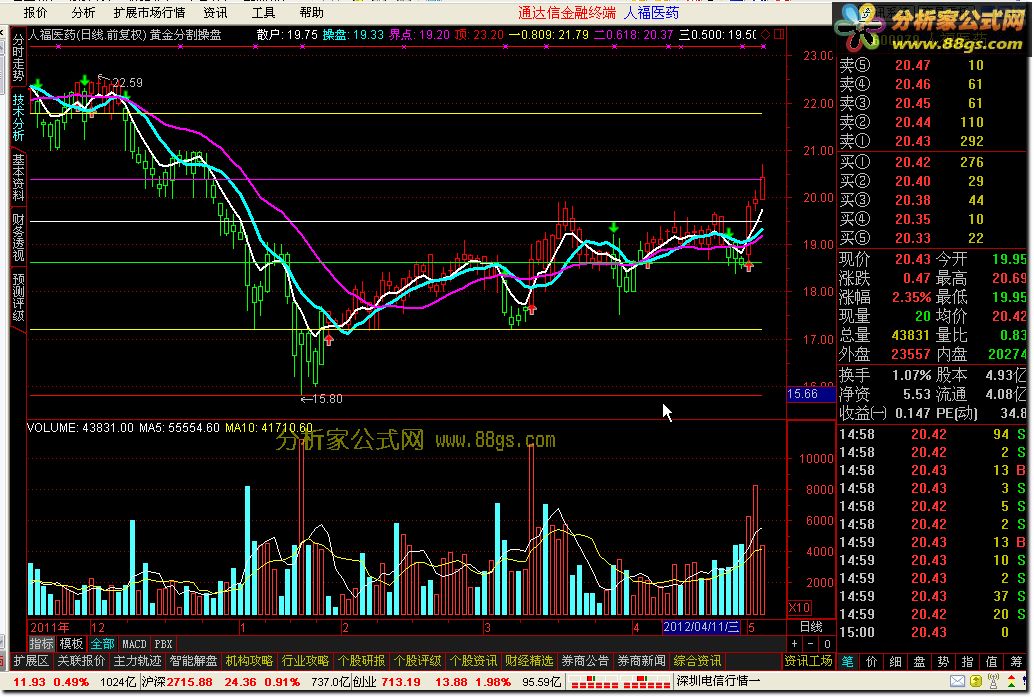Click the 资讯工场 button
1034x697 pixels.
[x=808, y=661]
